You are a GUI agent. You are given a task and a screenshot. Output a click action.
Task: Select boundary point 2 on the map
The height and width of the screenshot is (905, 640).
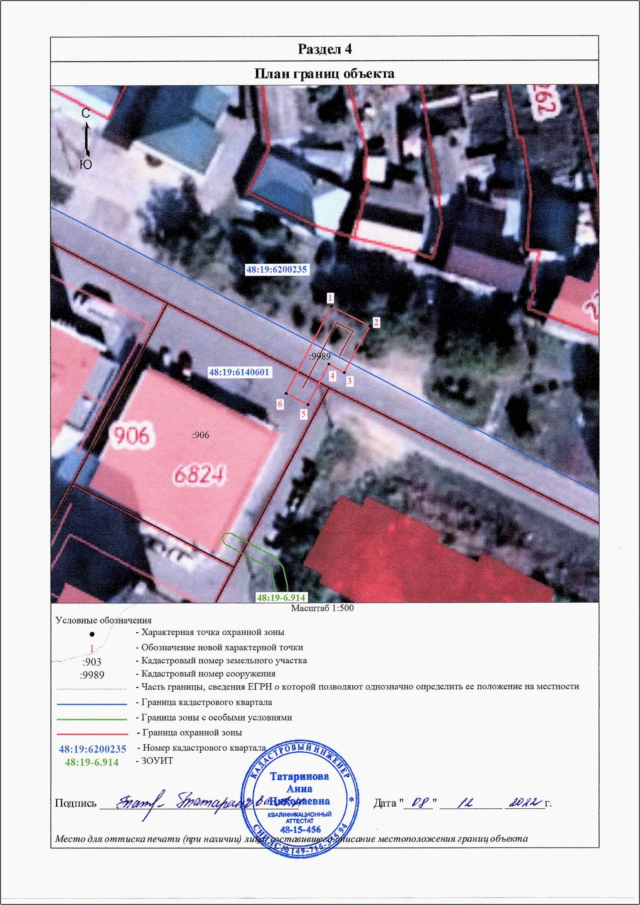376,322
